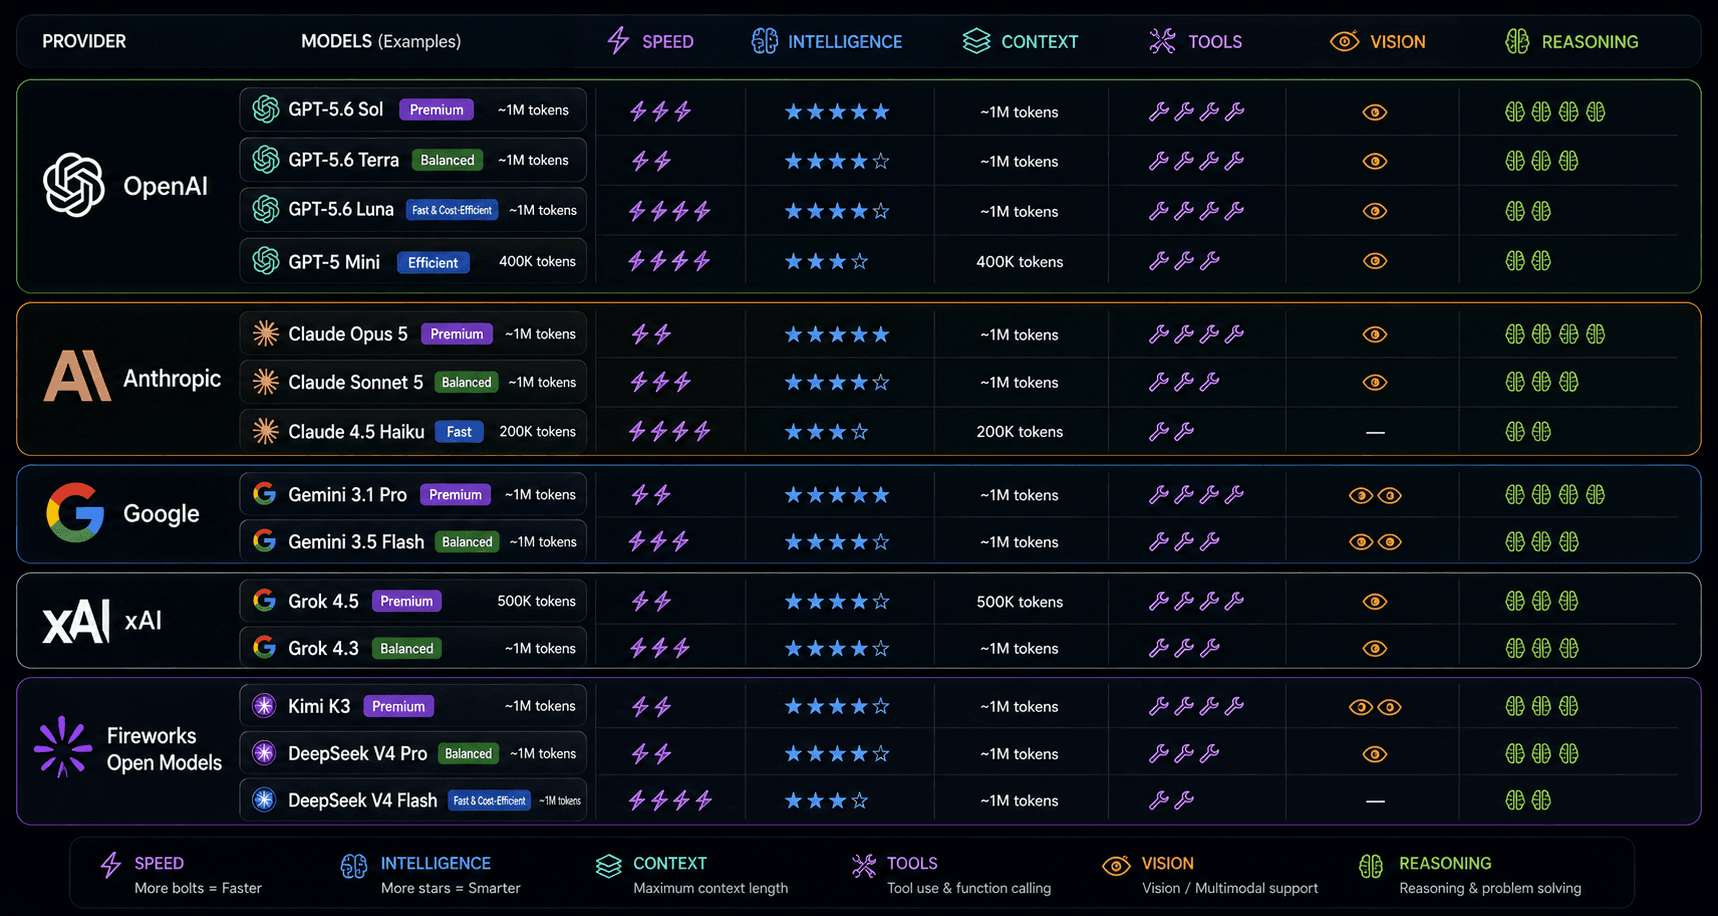
Task: Click the round icon beside Kimi K3
Action: point(264,706)
